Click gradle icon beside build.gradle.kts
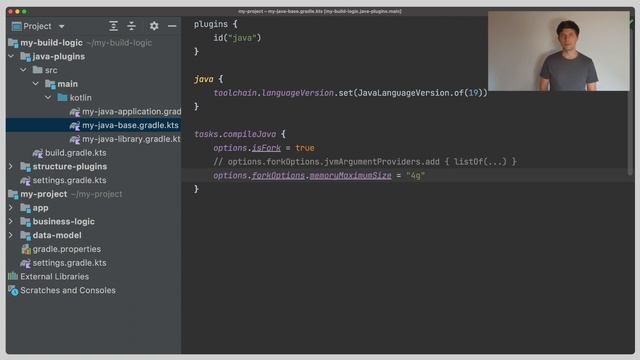The image size is (640, 360). point(38,153)
